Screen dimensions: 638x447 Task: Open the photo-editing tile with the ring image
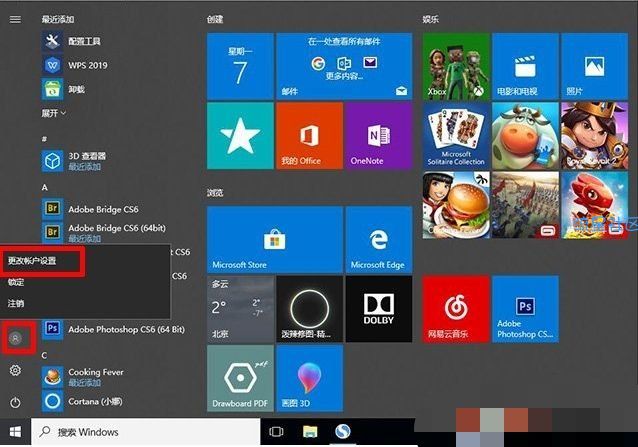(309, 309)
